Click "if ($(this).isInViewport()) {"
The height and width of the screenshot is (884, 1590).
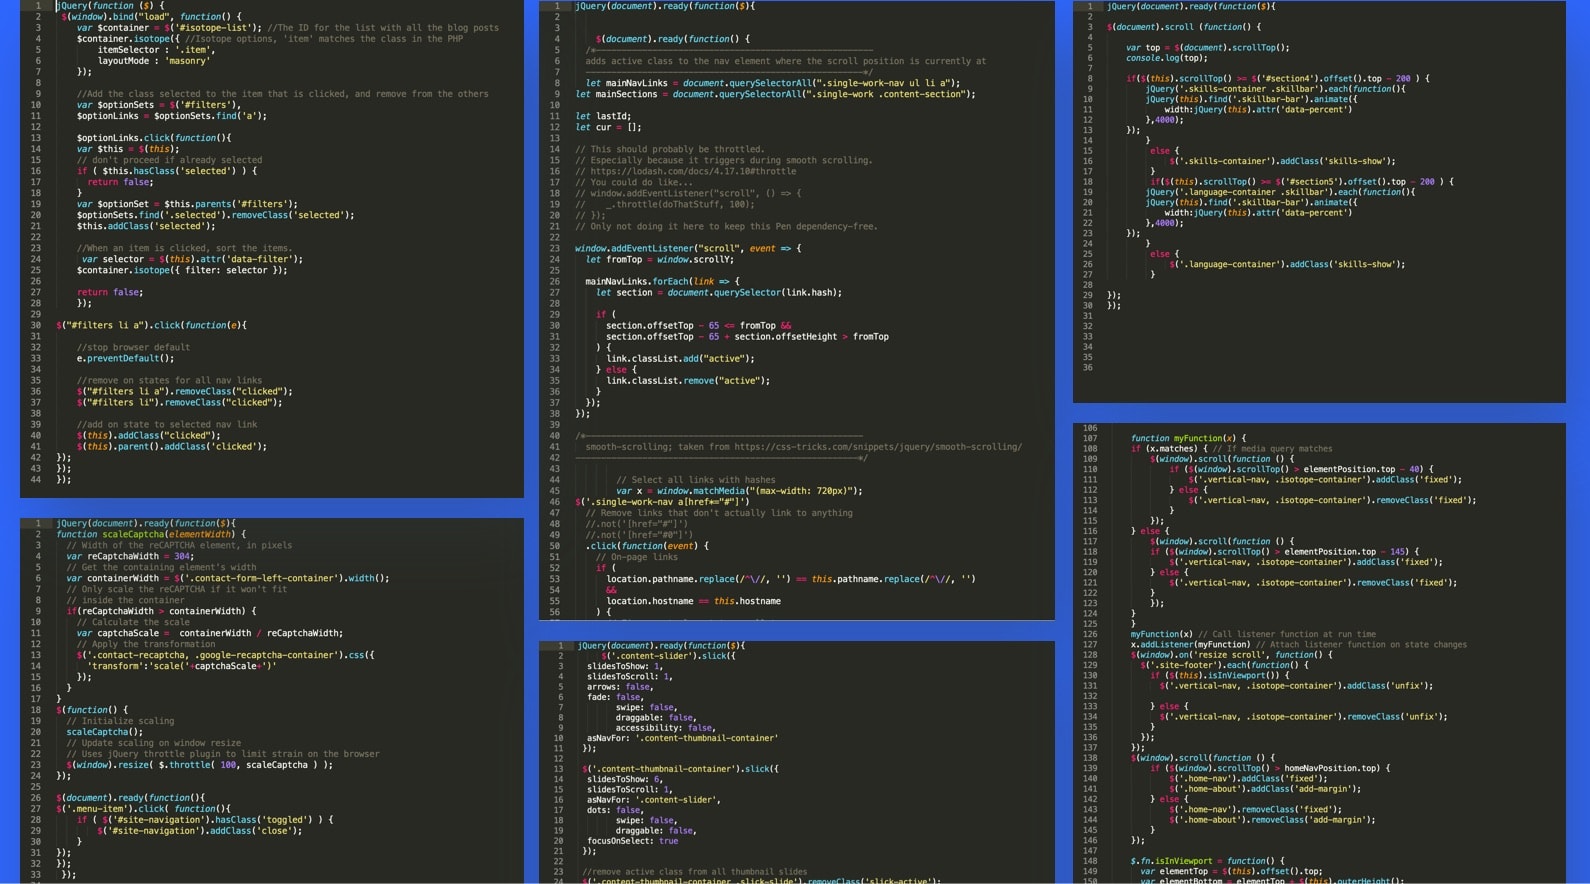tap(1220, 676)
